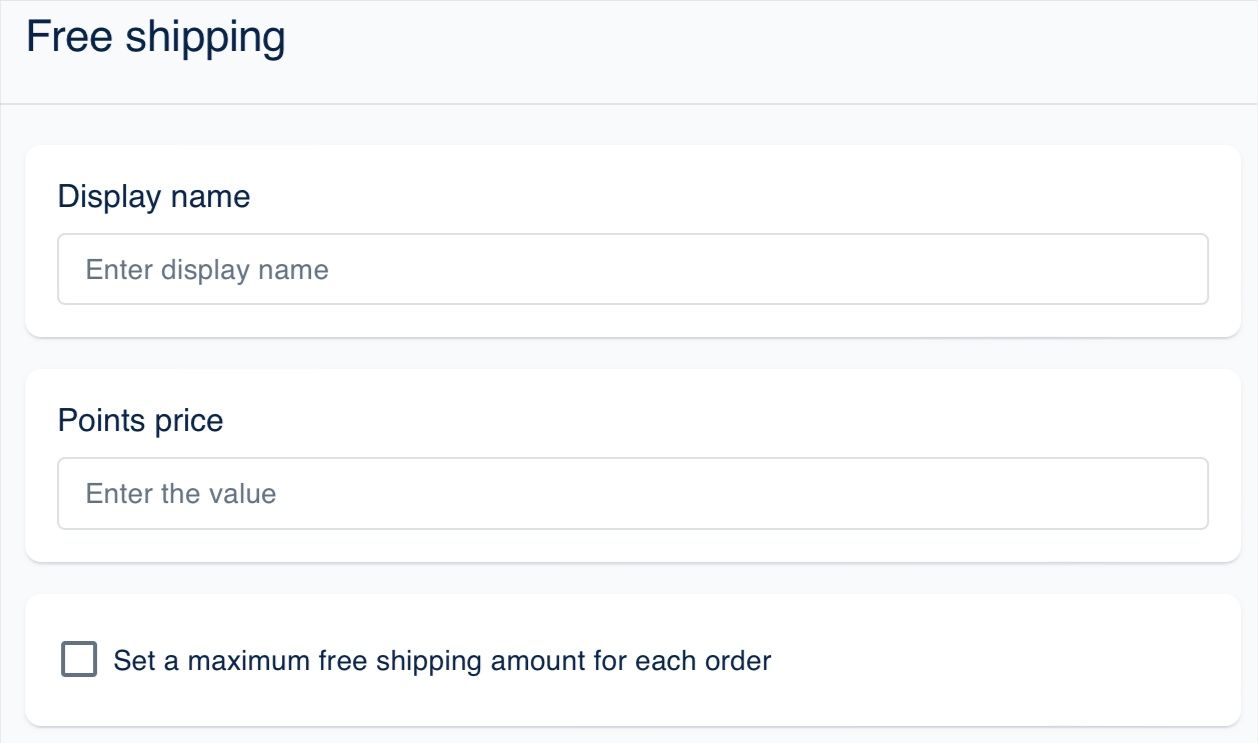Click the empty right end of Display name field
This screenshot has width=1258, height=743.
(x=1100, y=269)
